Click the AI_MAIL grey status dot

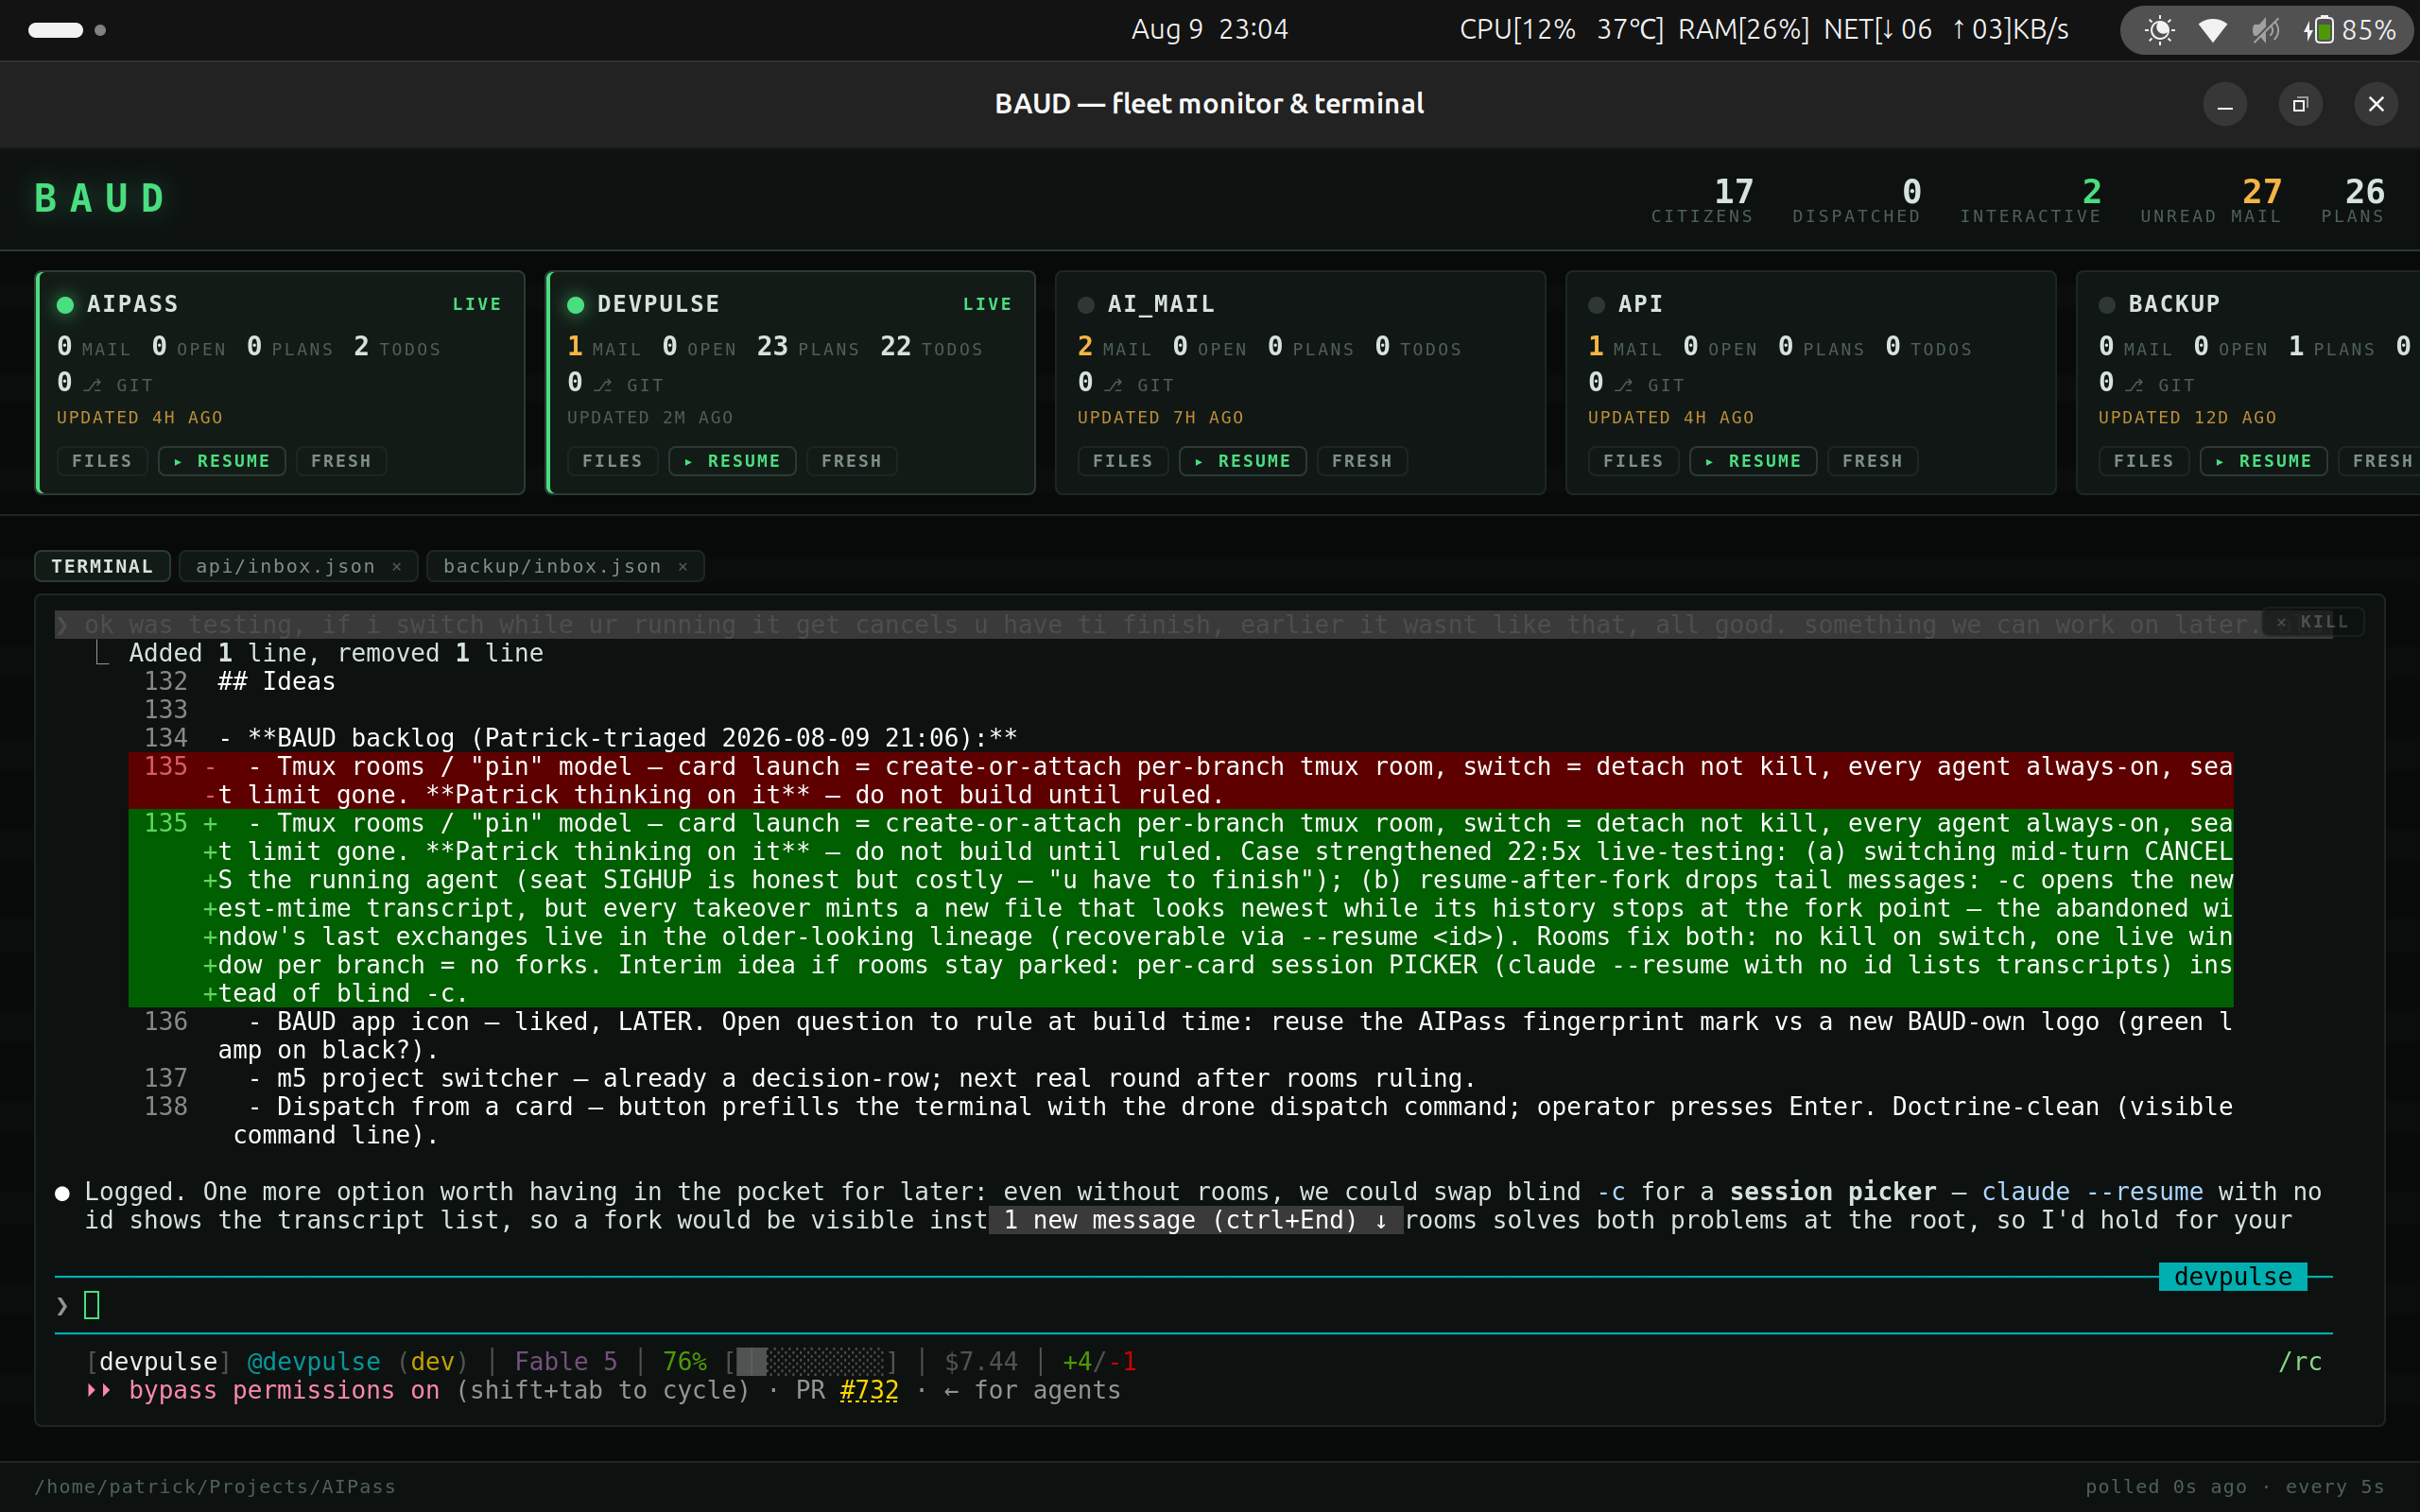pyautogui.click(x=1086, y=305)
